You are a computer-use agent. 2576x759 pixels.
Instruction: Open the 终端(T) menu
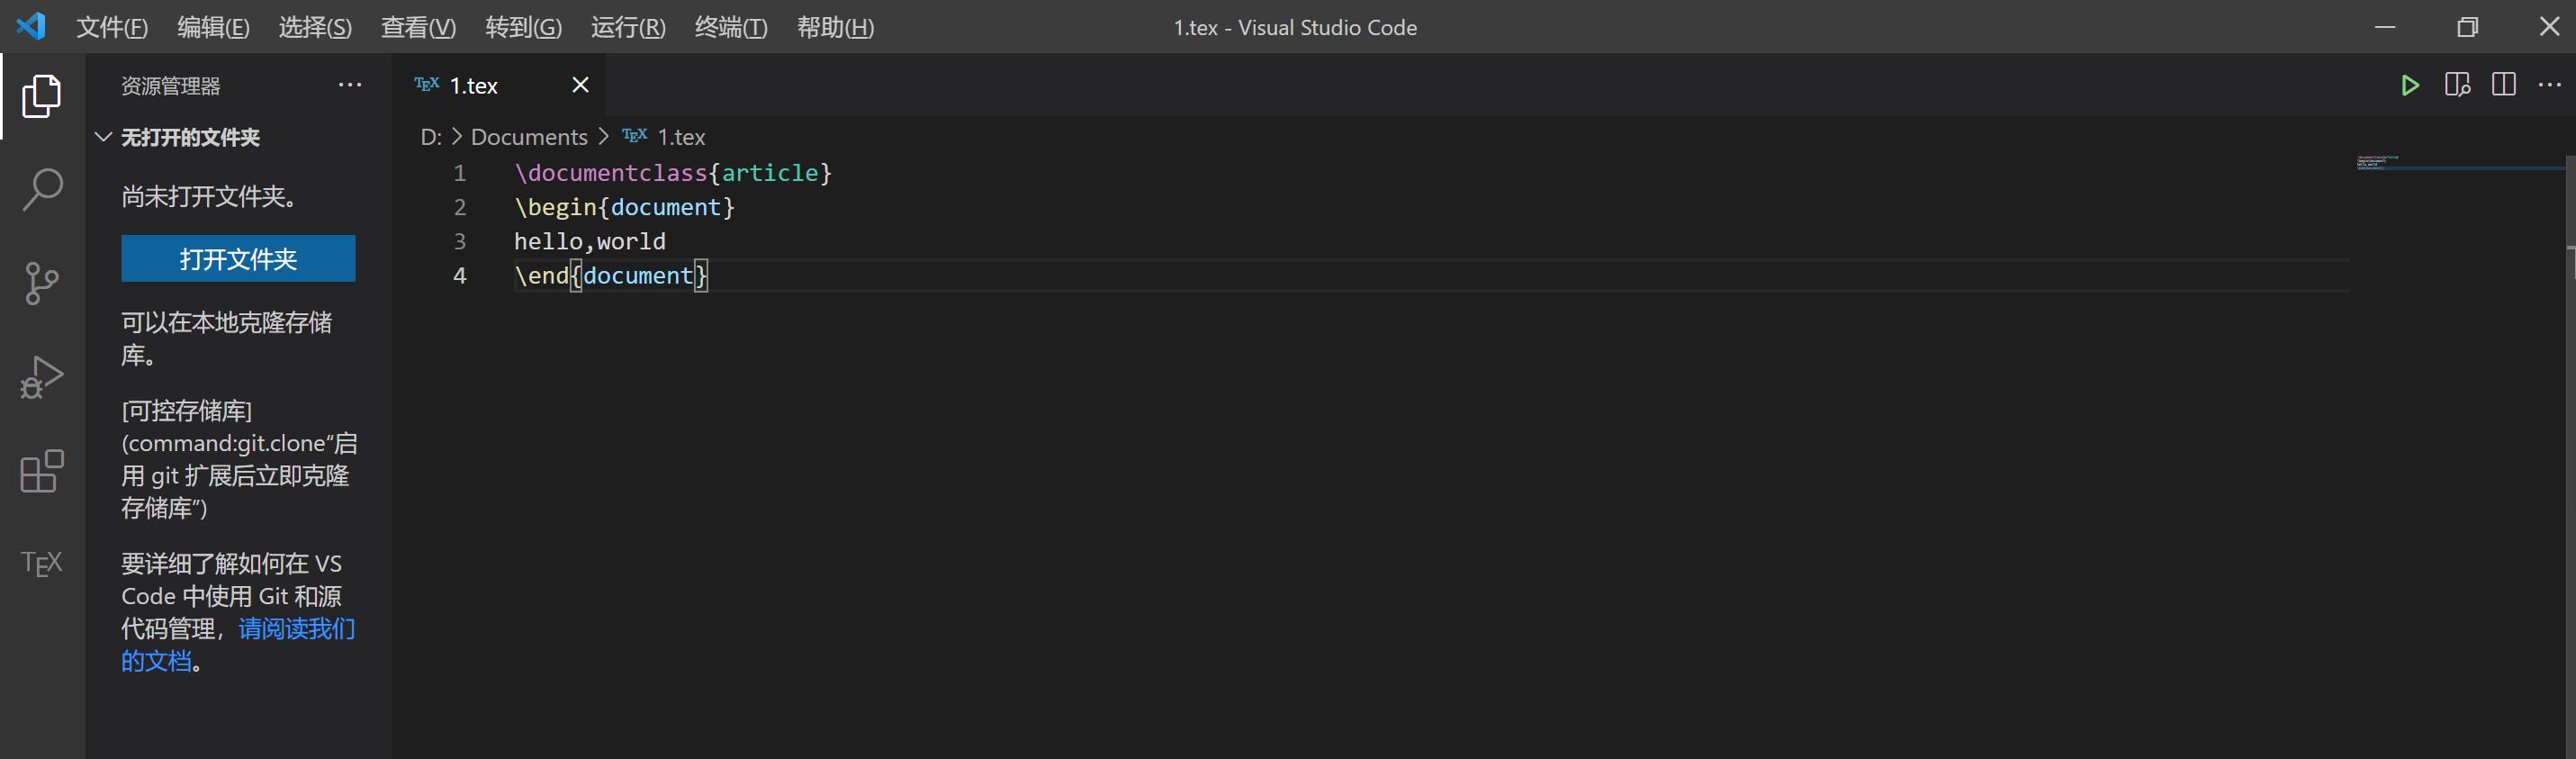pos(731,27)
